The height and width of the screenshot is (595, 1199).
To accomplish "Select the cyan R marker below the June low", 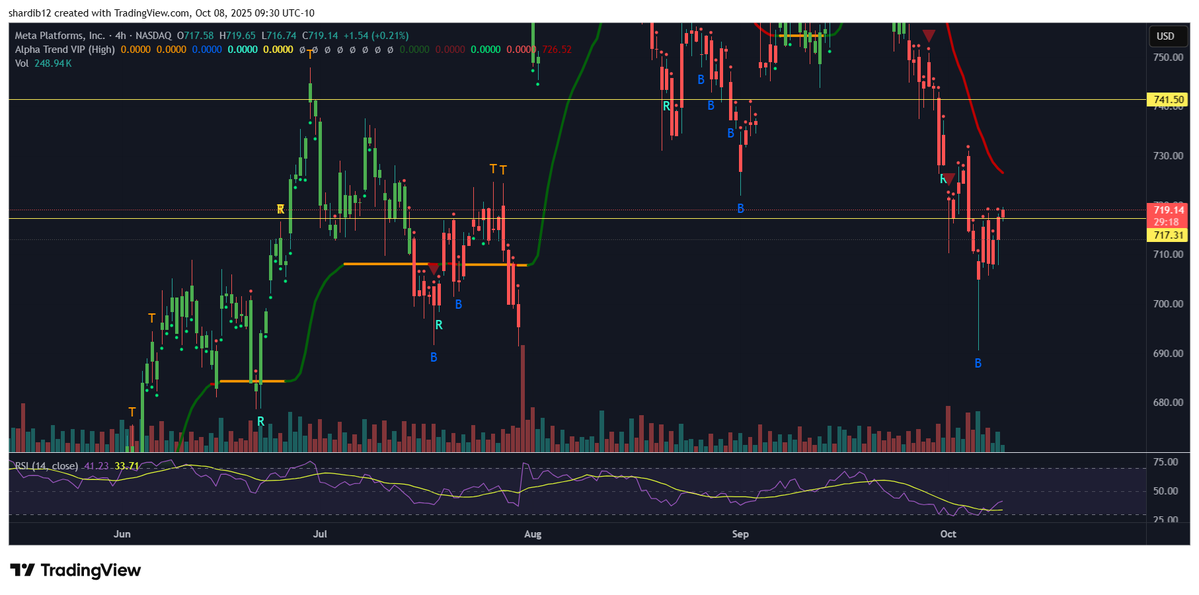I will [x=260, y=422].
